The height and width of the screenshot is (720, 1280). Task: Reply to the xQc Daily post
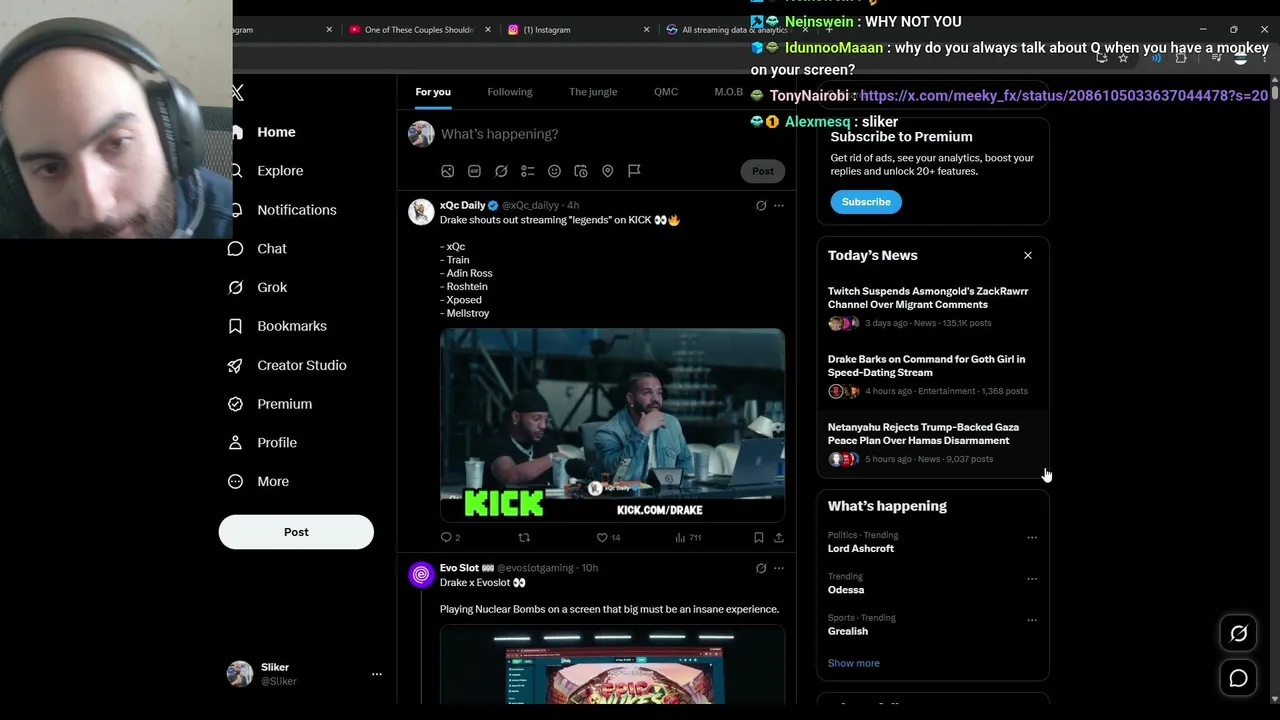[x=447, y=538]
